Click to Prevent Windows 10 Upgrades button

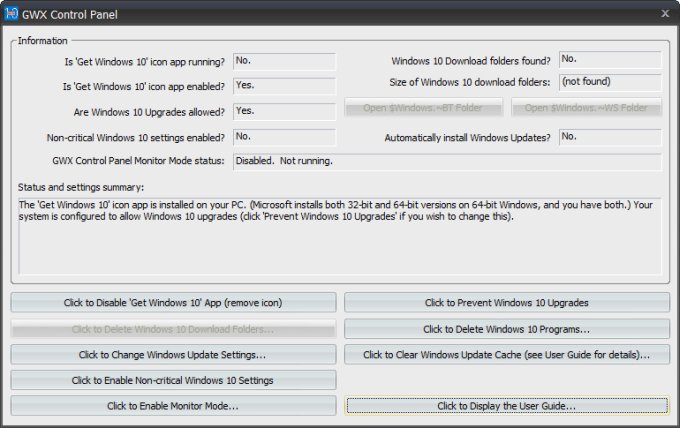(507, 303)
